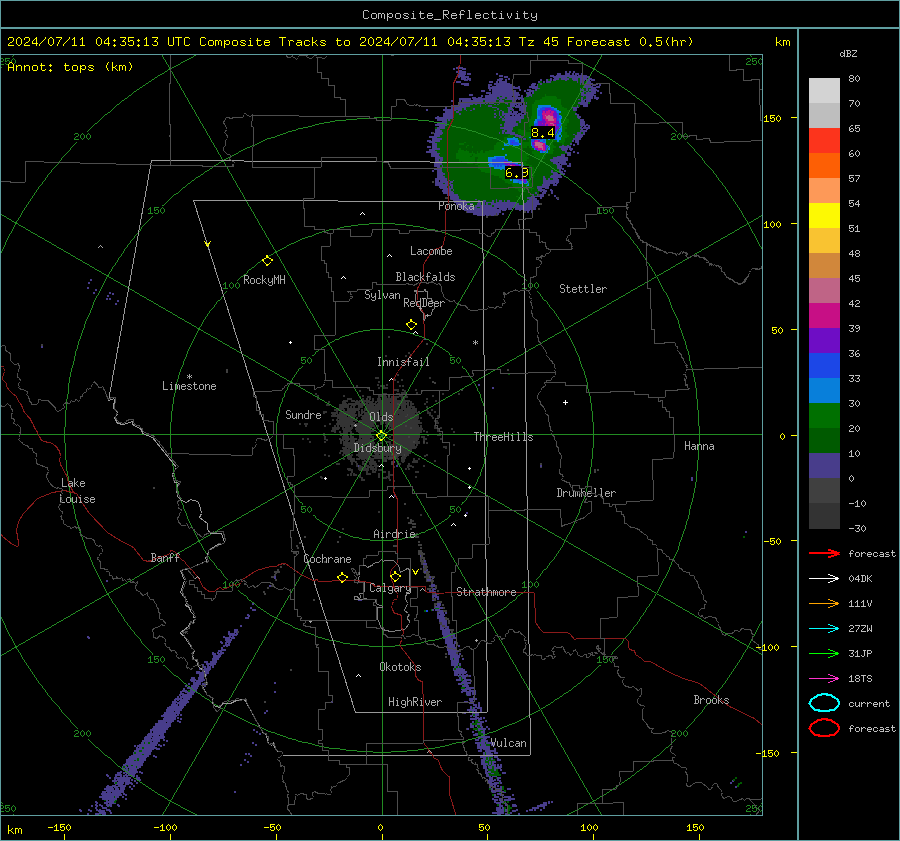Pick the bright green swatch between 30 and 20
This screenshot has width=900, height=841.
[x=824, y=416]
